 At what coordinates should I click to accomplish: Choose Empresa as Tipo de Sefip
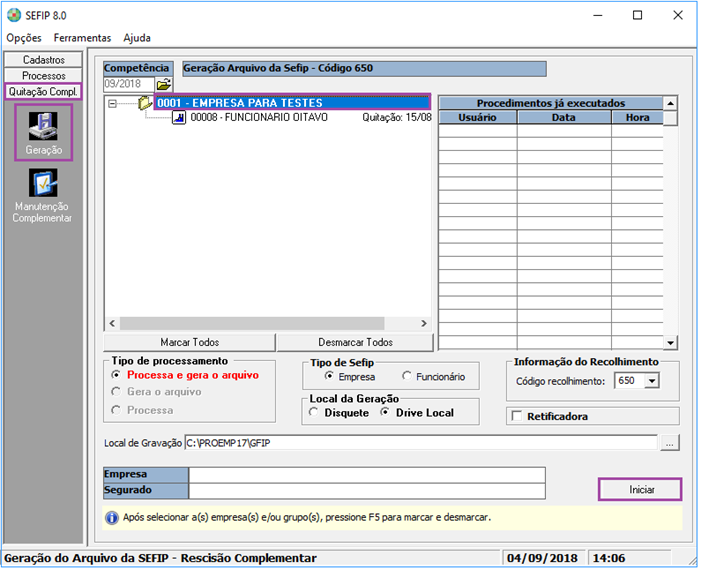pos(329,376)
